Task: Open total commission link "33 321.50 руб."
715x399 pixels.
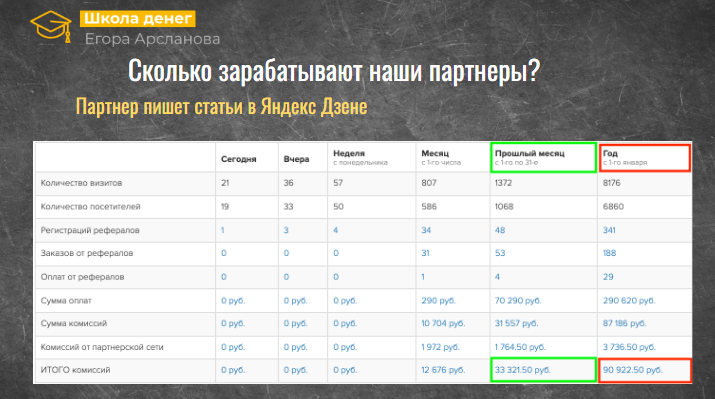Action: [x=523, y=370]
